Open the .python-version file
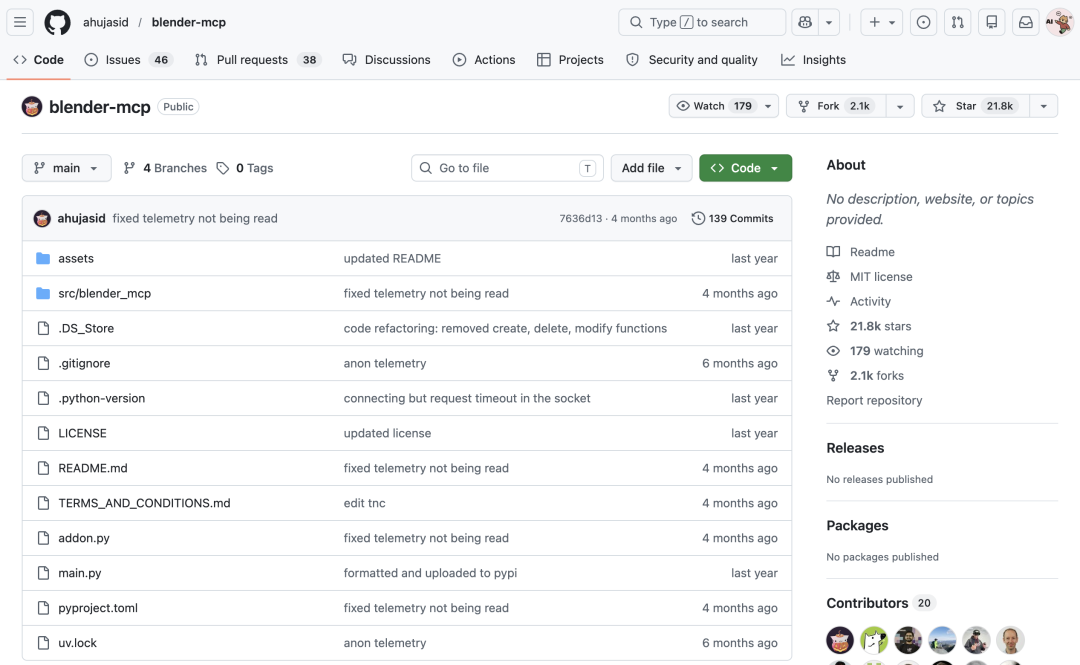Viewport: 1080px width, 665px height. pyautogui.click(x=102, y=398)
